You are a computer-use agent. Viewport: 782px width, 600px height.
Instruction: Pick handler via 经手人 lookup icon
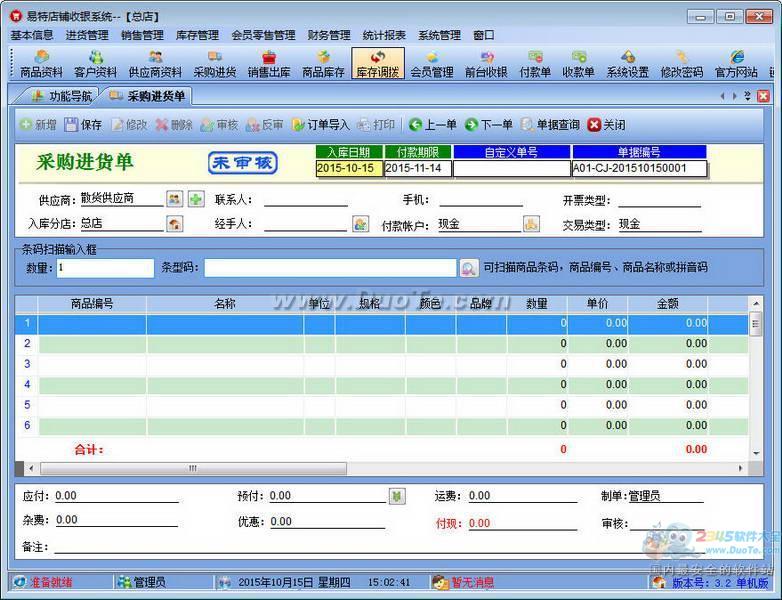tap(360, 224)
